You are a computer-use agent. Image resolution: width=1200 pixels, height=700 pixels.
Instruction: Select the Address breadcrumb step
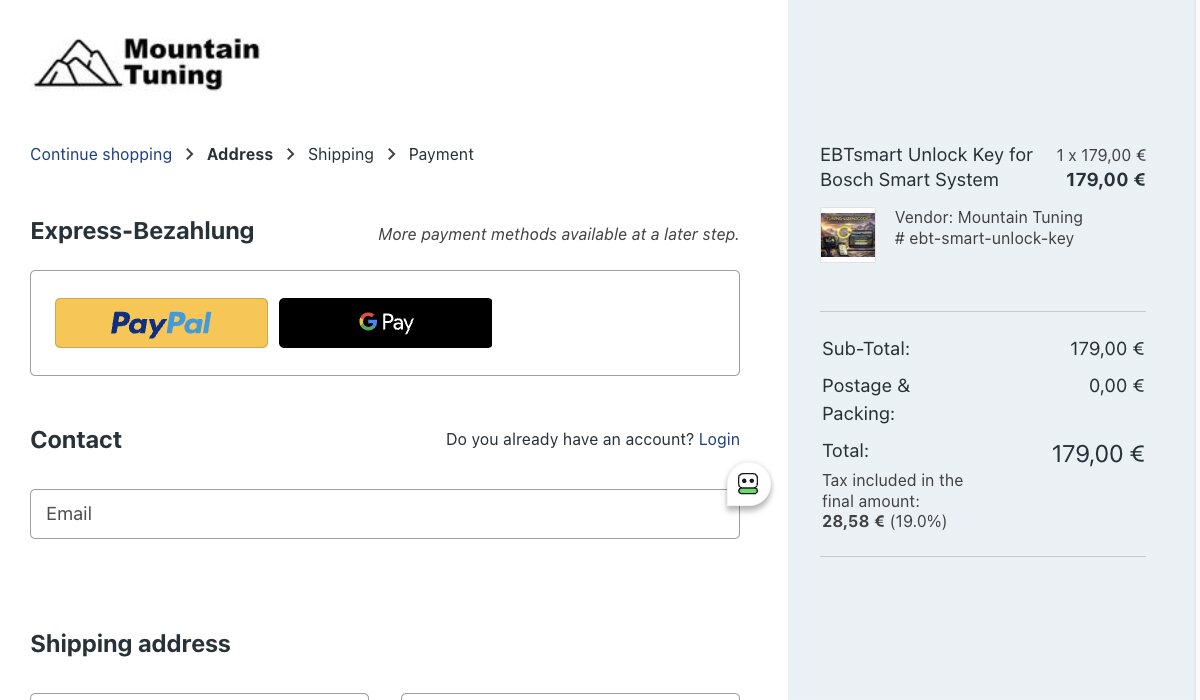pos(240,154)
